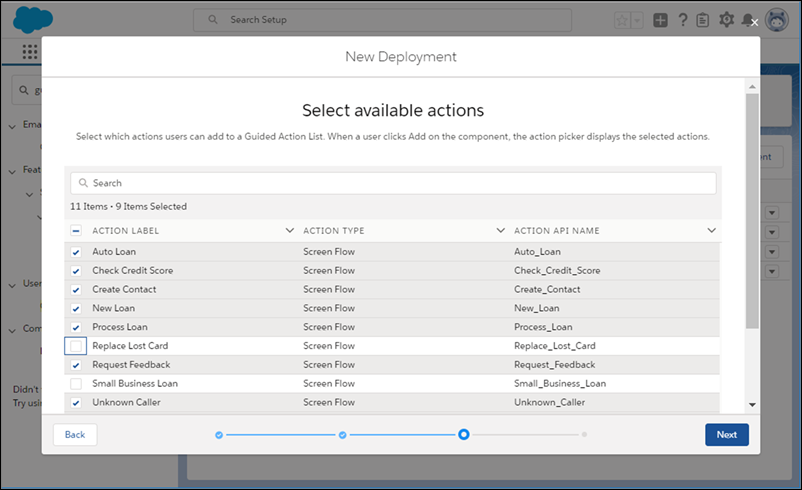Viewport: 802px width, 490px height.
Task: Uncheck the Request Feedback checkbox
Action: [x=76, y=365]
